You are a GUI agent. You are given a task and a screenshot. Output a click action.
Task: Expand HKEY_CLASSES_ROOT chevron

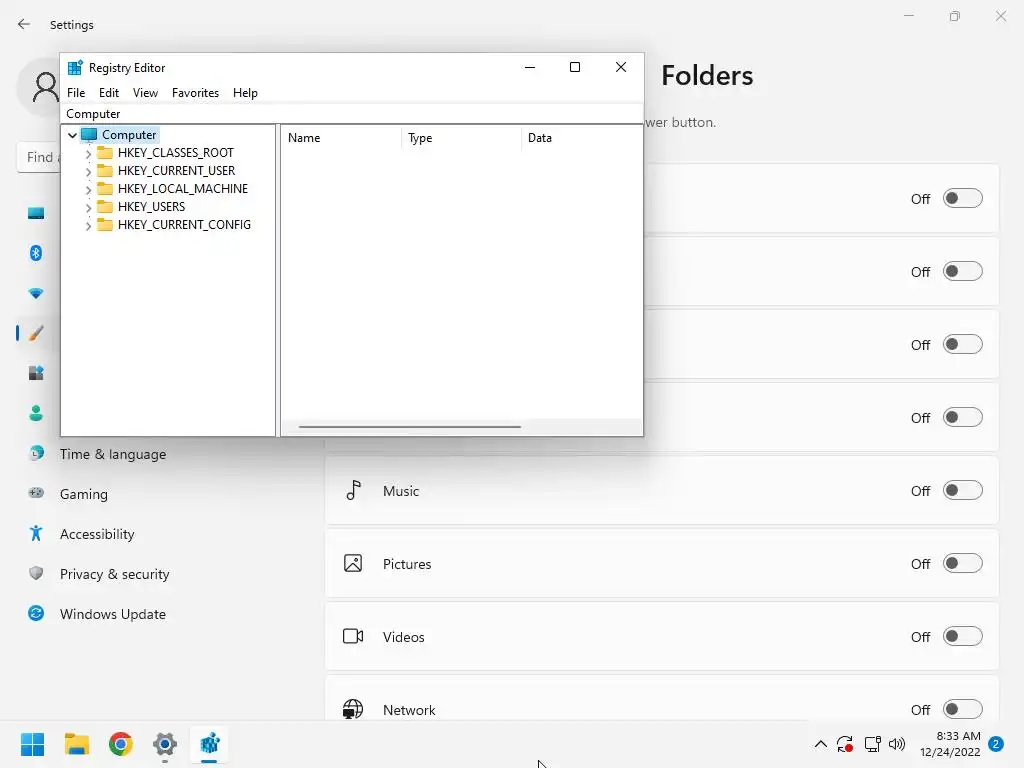coord(88,154)
